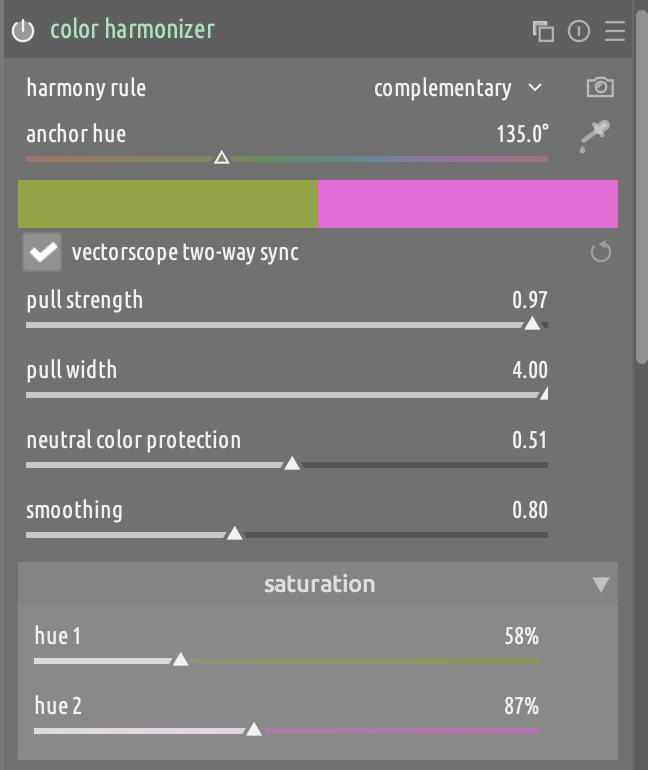Screen dimensions: 648x770
Task: Activate the anchor hue eyedropper picker
Action: point(597,137)
